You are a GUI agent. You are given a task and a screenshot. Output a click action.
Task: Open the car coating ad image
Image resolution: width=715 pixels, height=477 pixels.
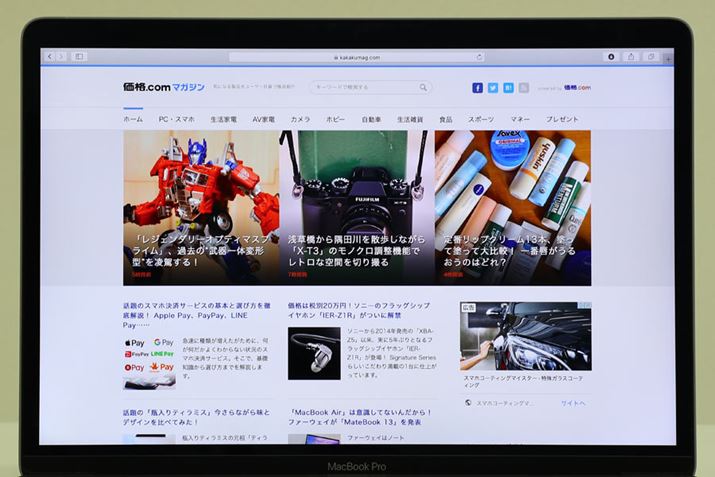526,336
